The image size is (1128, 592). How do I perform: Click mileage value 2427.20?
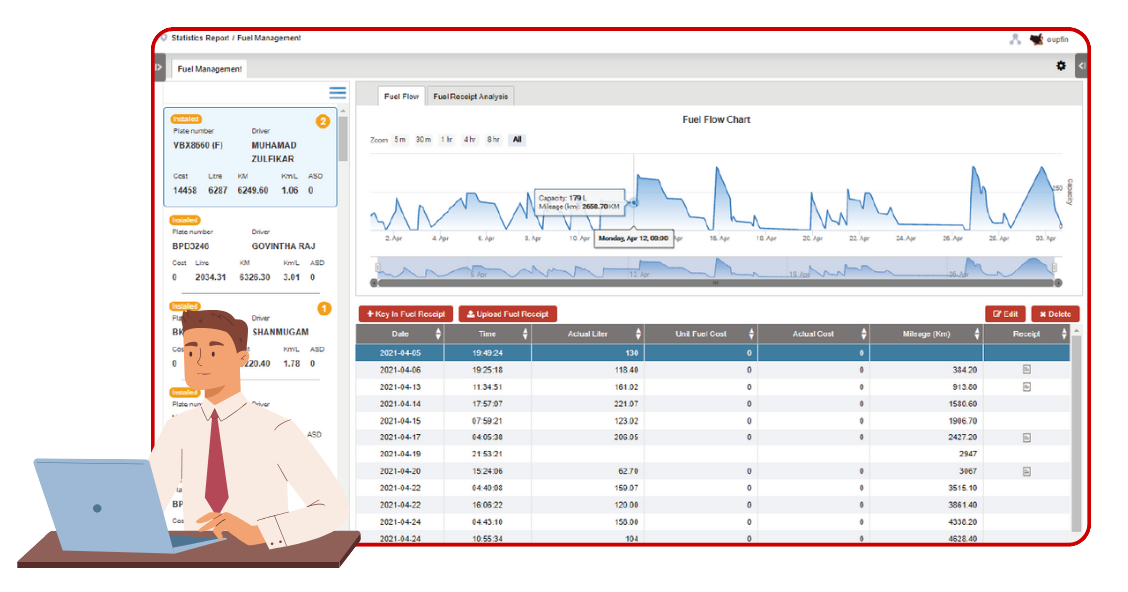[x=963, y=437]
